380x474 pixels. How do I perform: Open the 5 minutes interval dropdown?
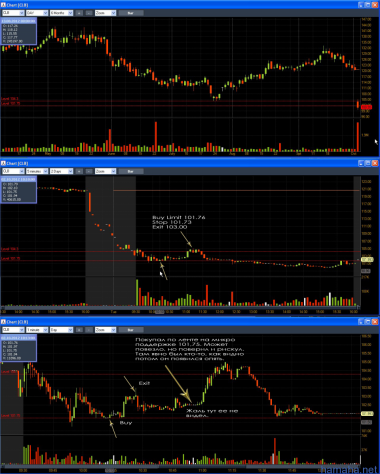pyautogui.click(x=37, y=171)
